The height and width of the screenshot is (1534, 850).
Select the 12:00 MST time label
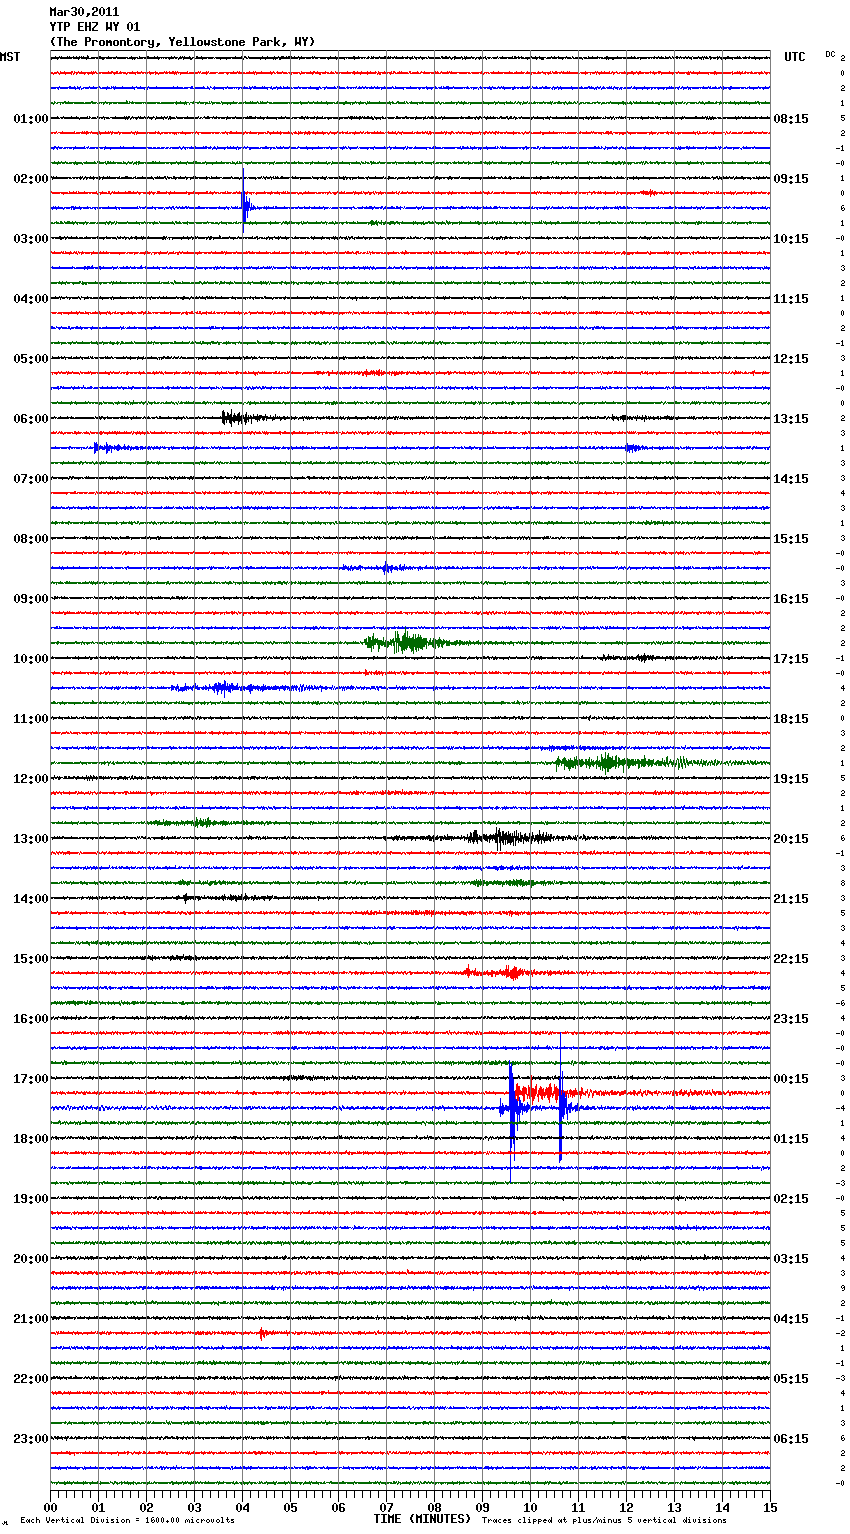point(31,779)
